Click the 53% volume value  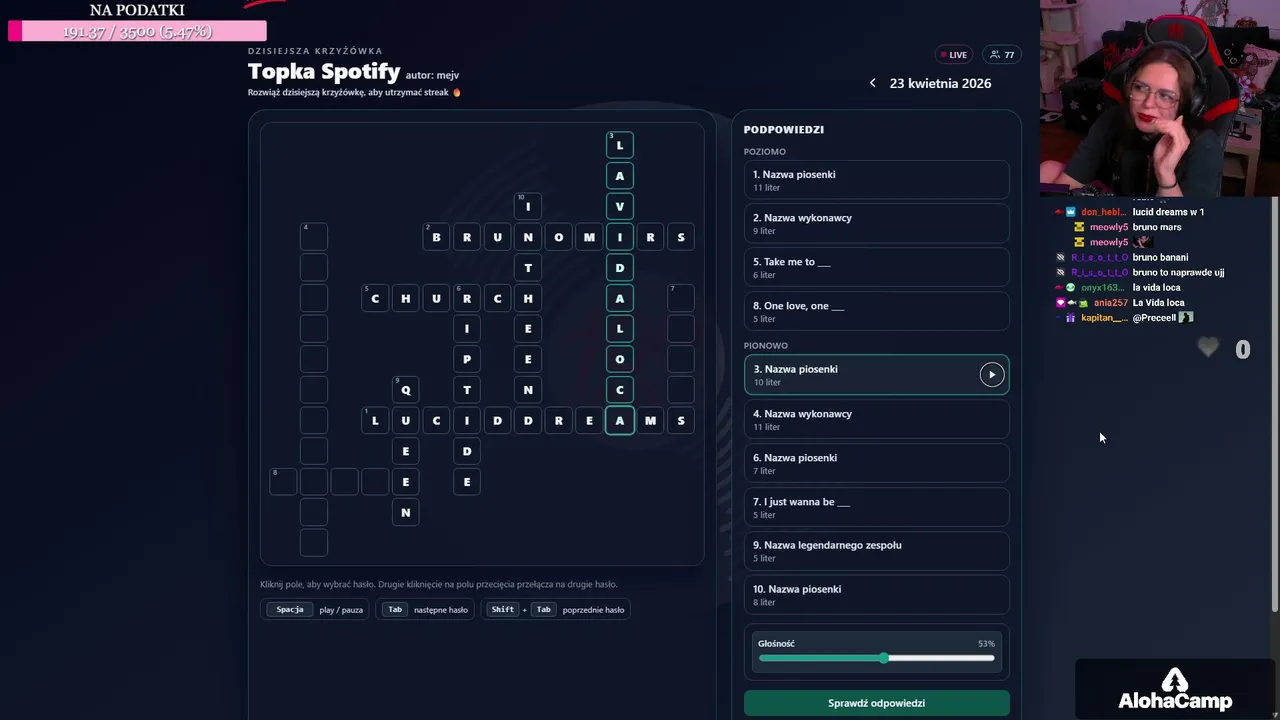click(986, 644)
